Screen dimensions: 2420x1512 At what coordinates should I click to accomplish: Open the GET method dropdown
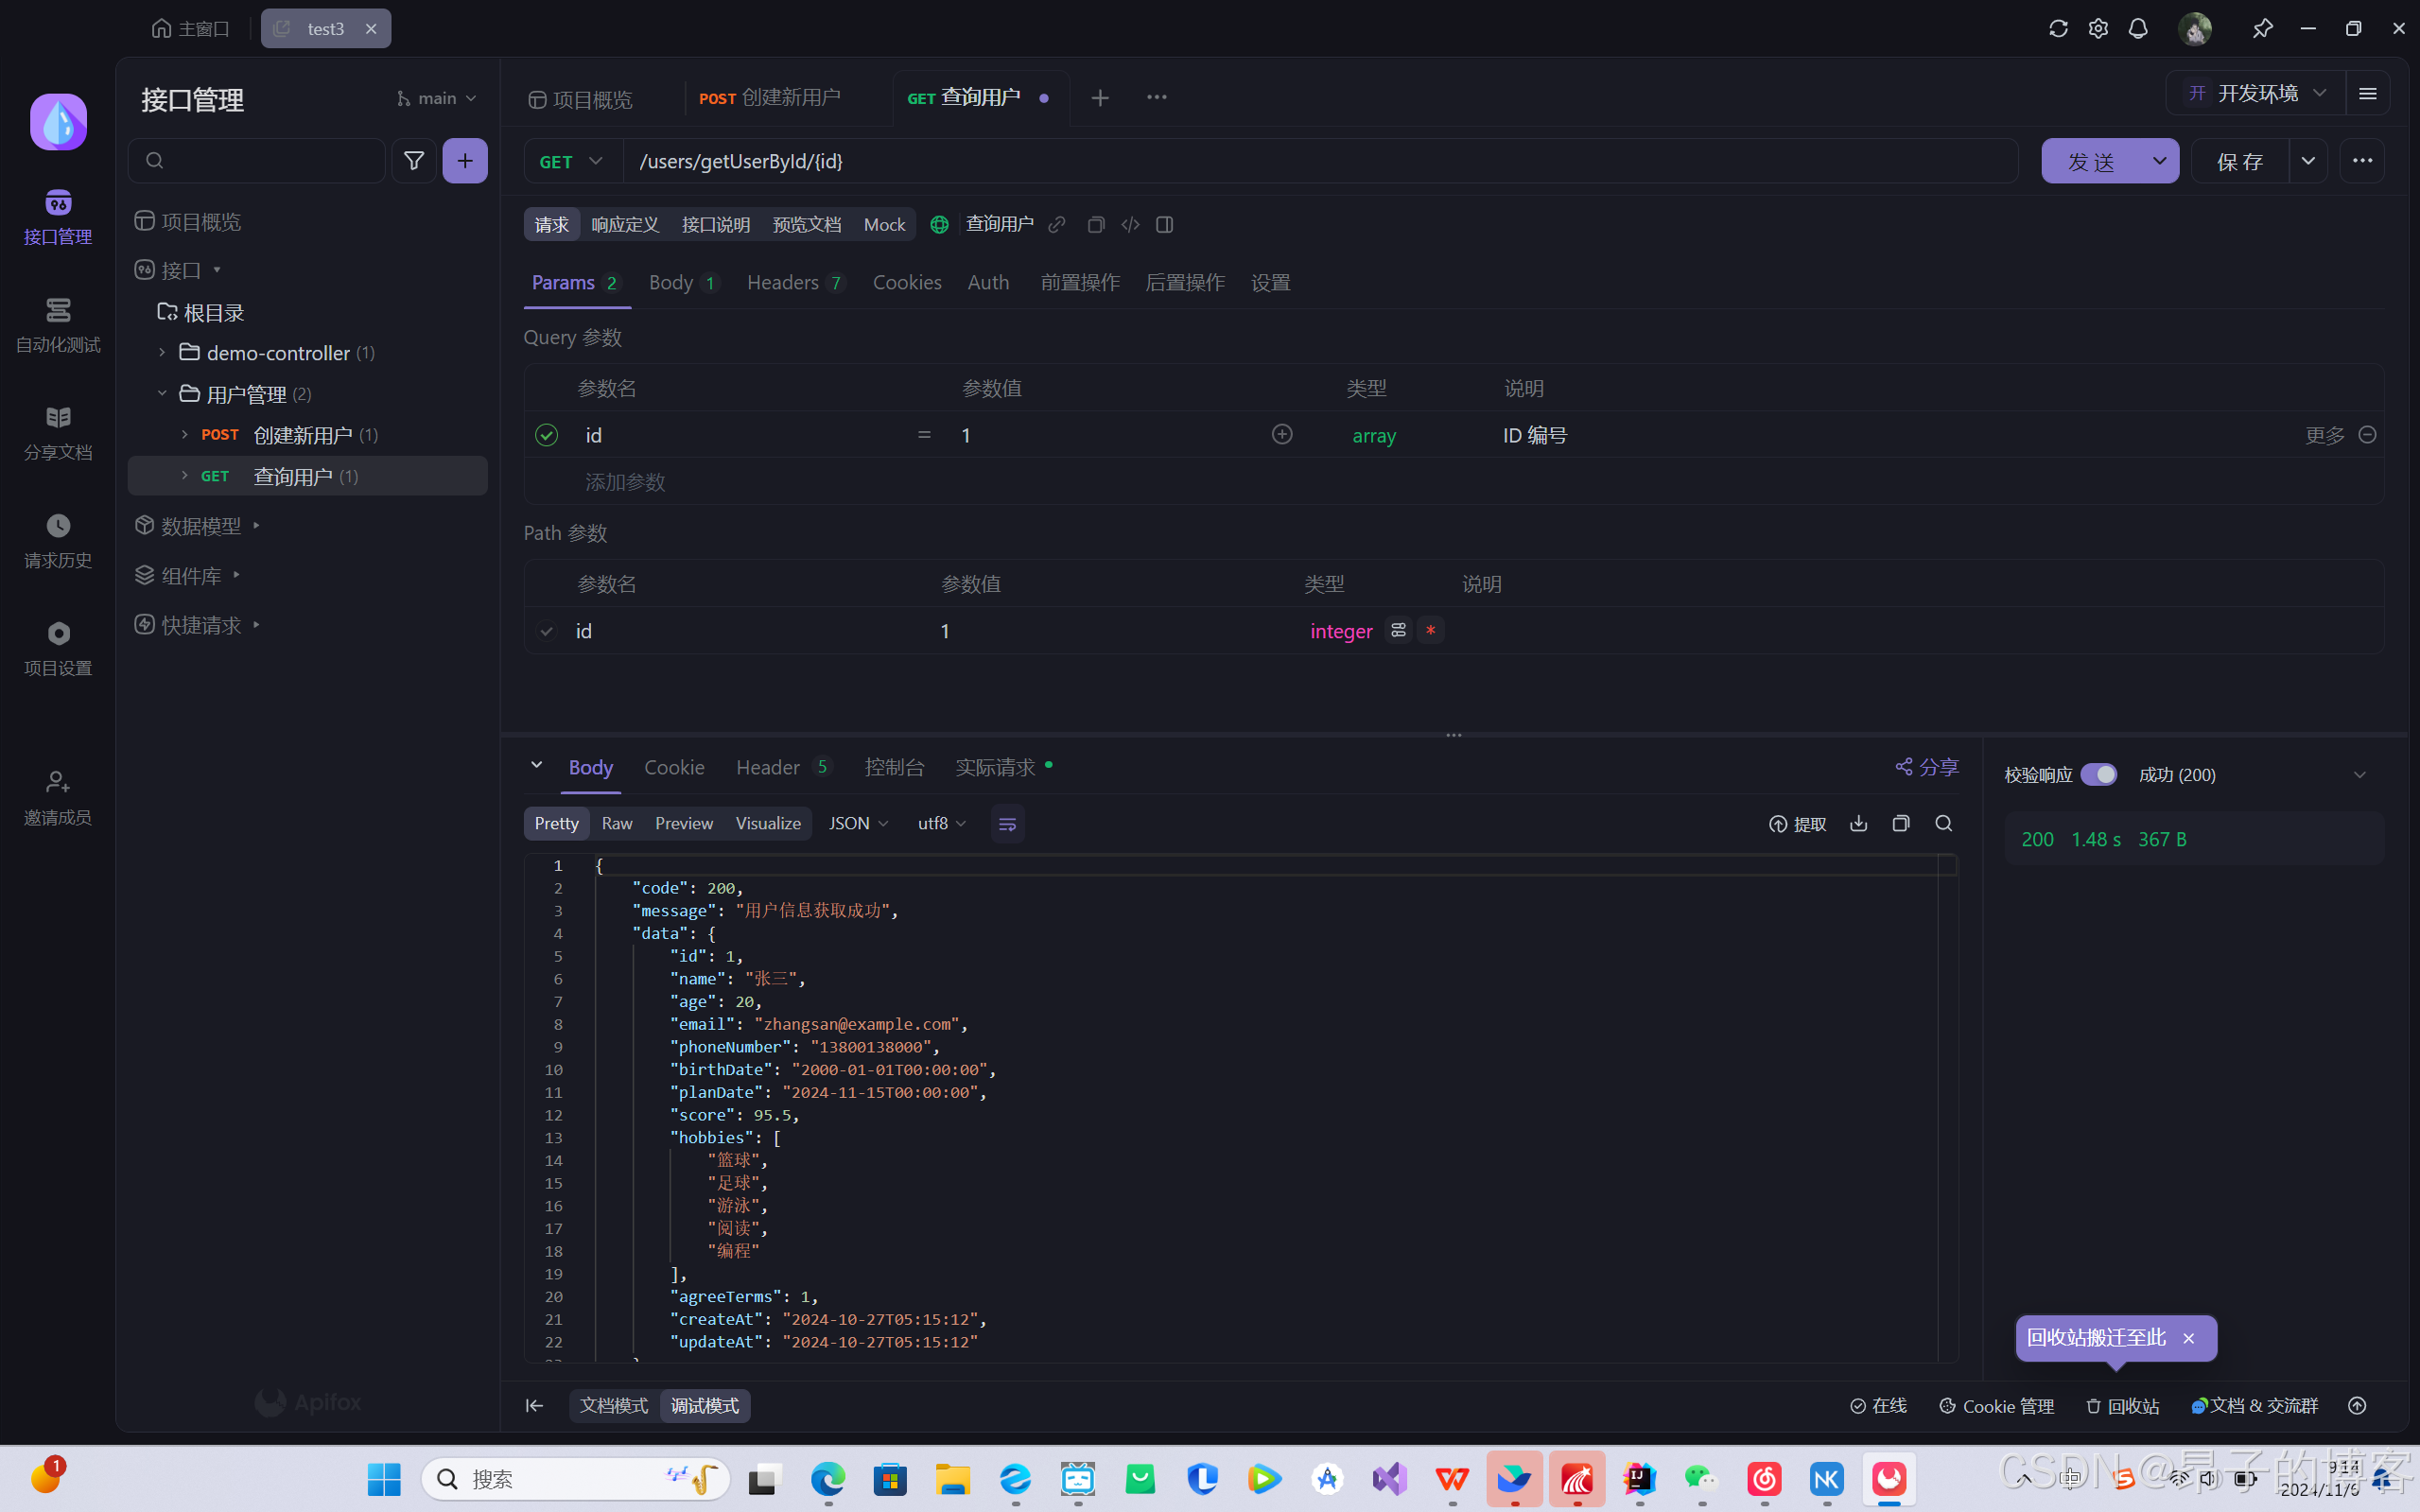coord(572,161)
